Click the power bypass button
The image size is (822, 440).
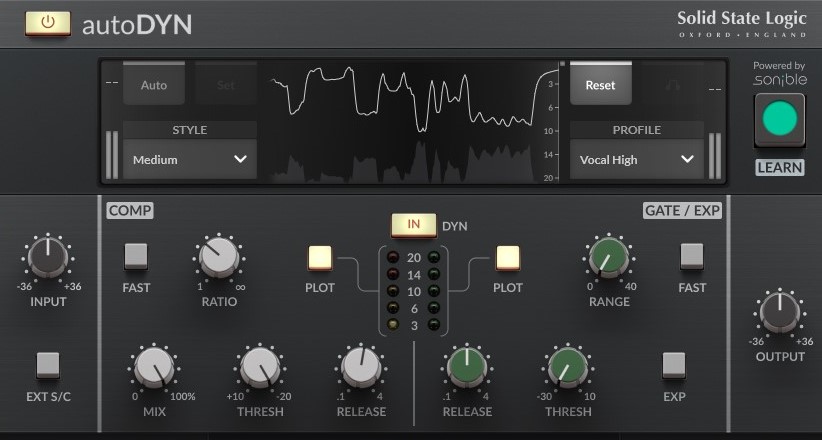pos(48,22)
